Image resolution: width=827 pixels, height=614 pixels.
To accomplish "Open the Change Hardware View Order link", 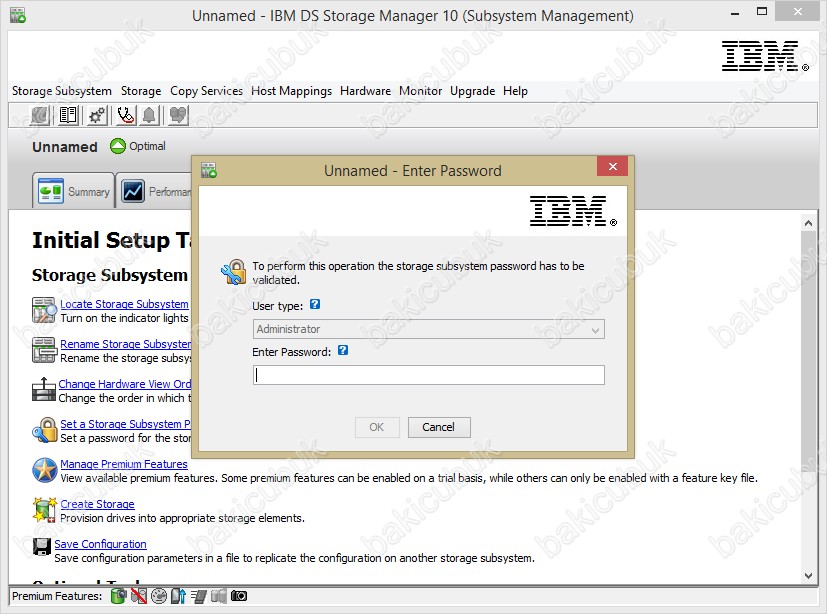I will point(125,384).
